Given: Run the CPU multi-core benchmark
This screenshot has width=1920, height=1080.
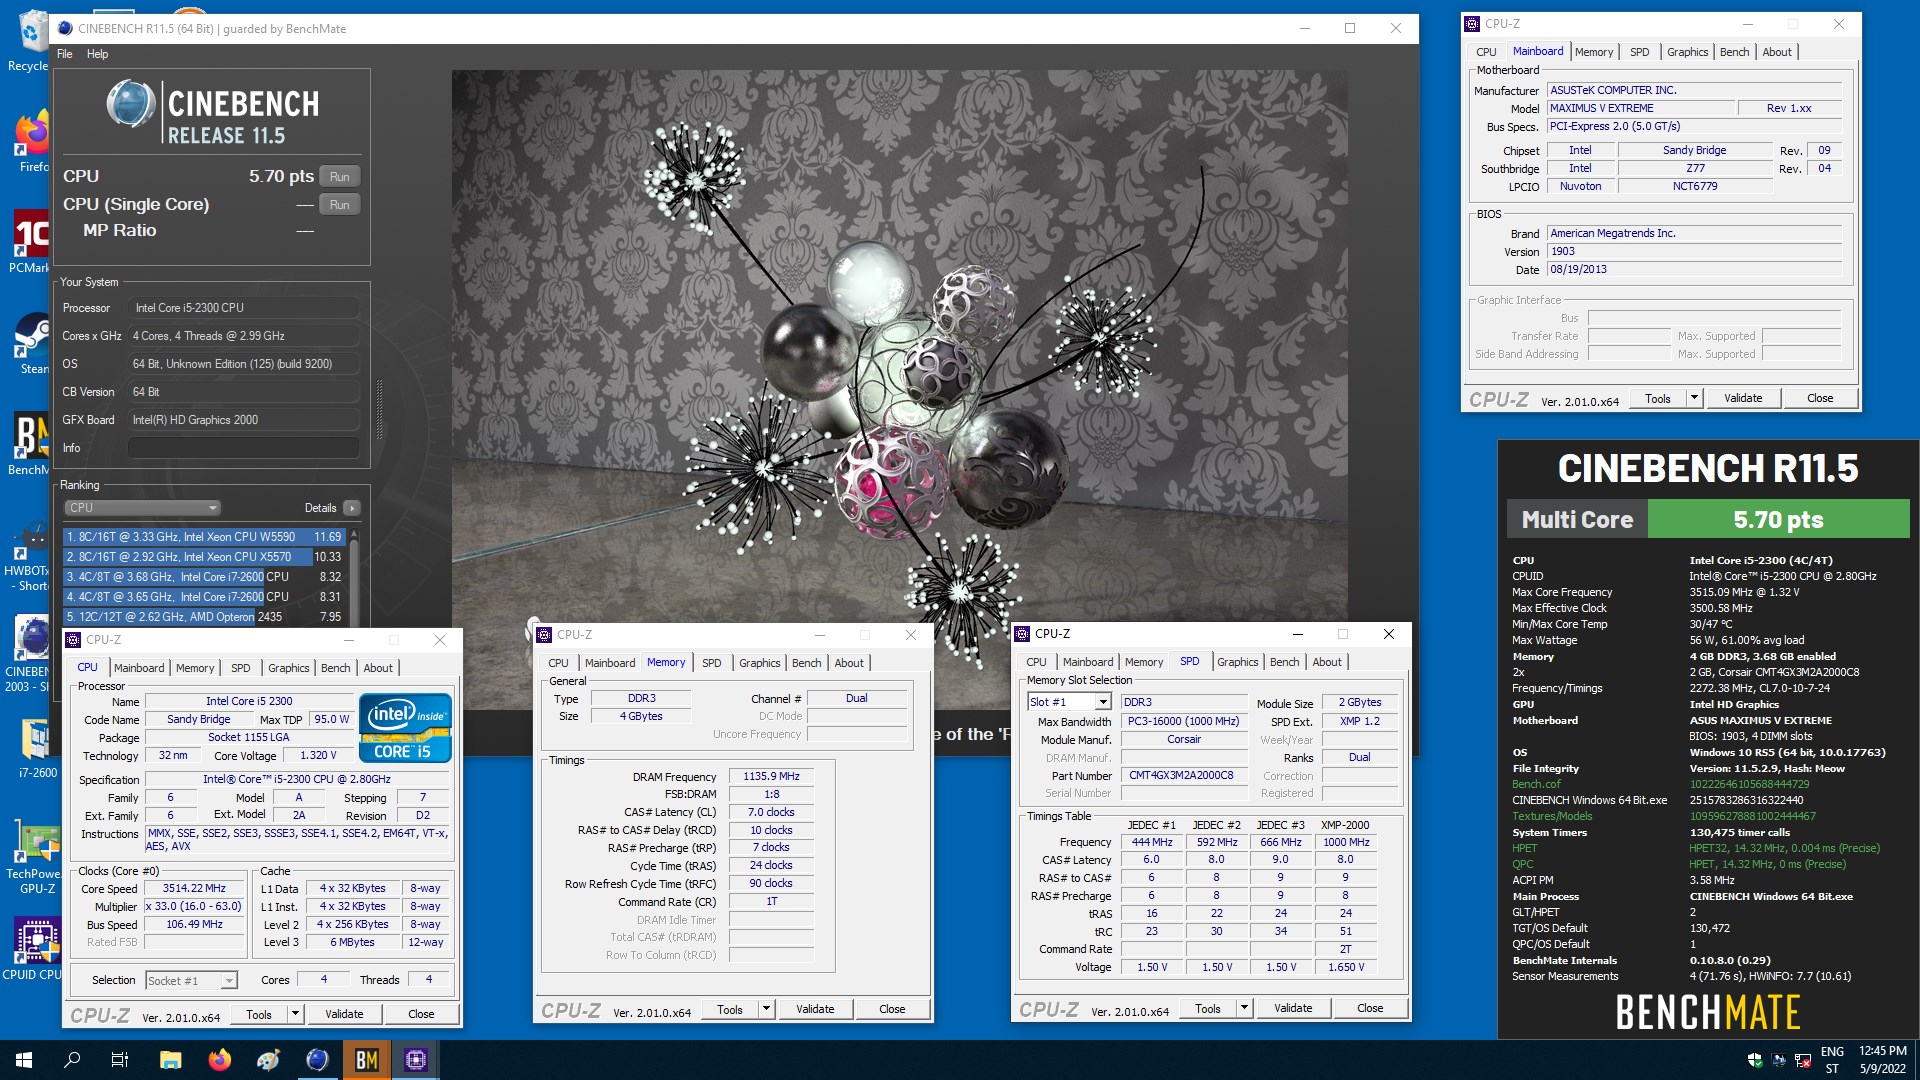Looking at the screenshot, I should pos(339,177).
